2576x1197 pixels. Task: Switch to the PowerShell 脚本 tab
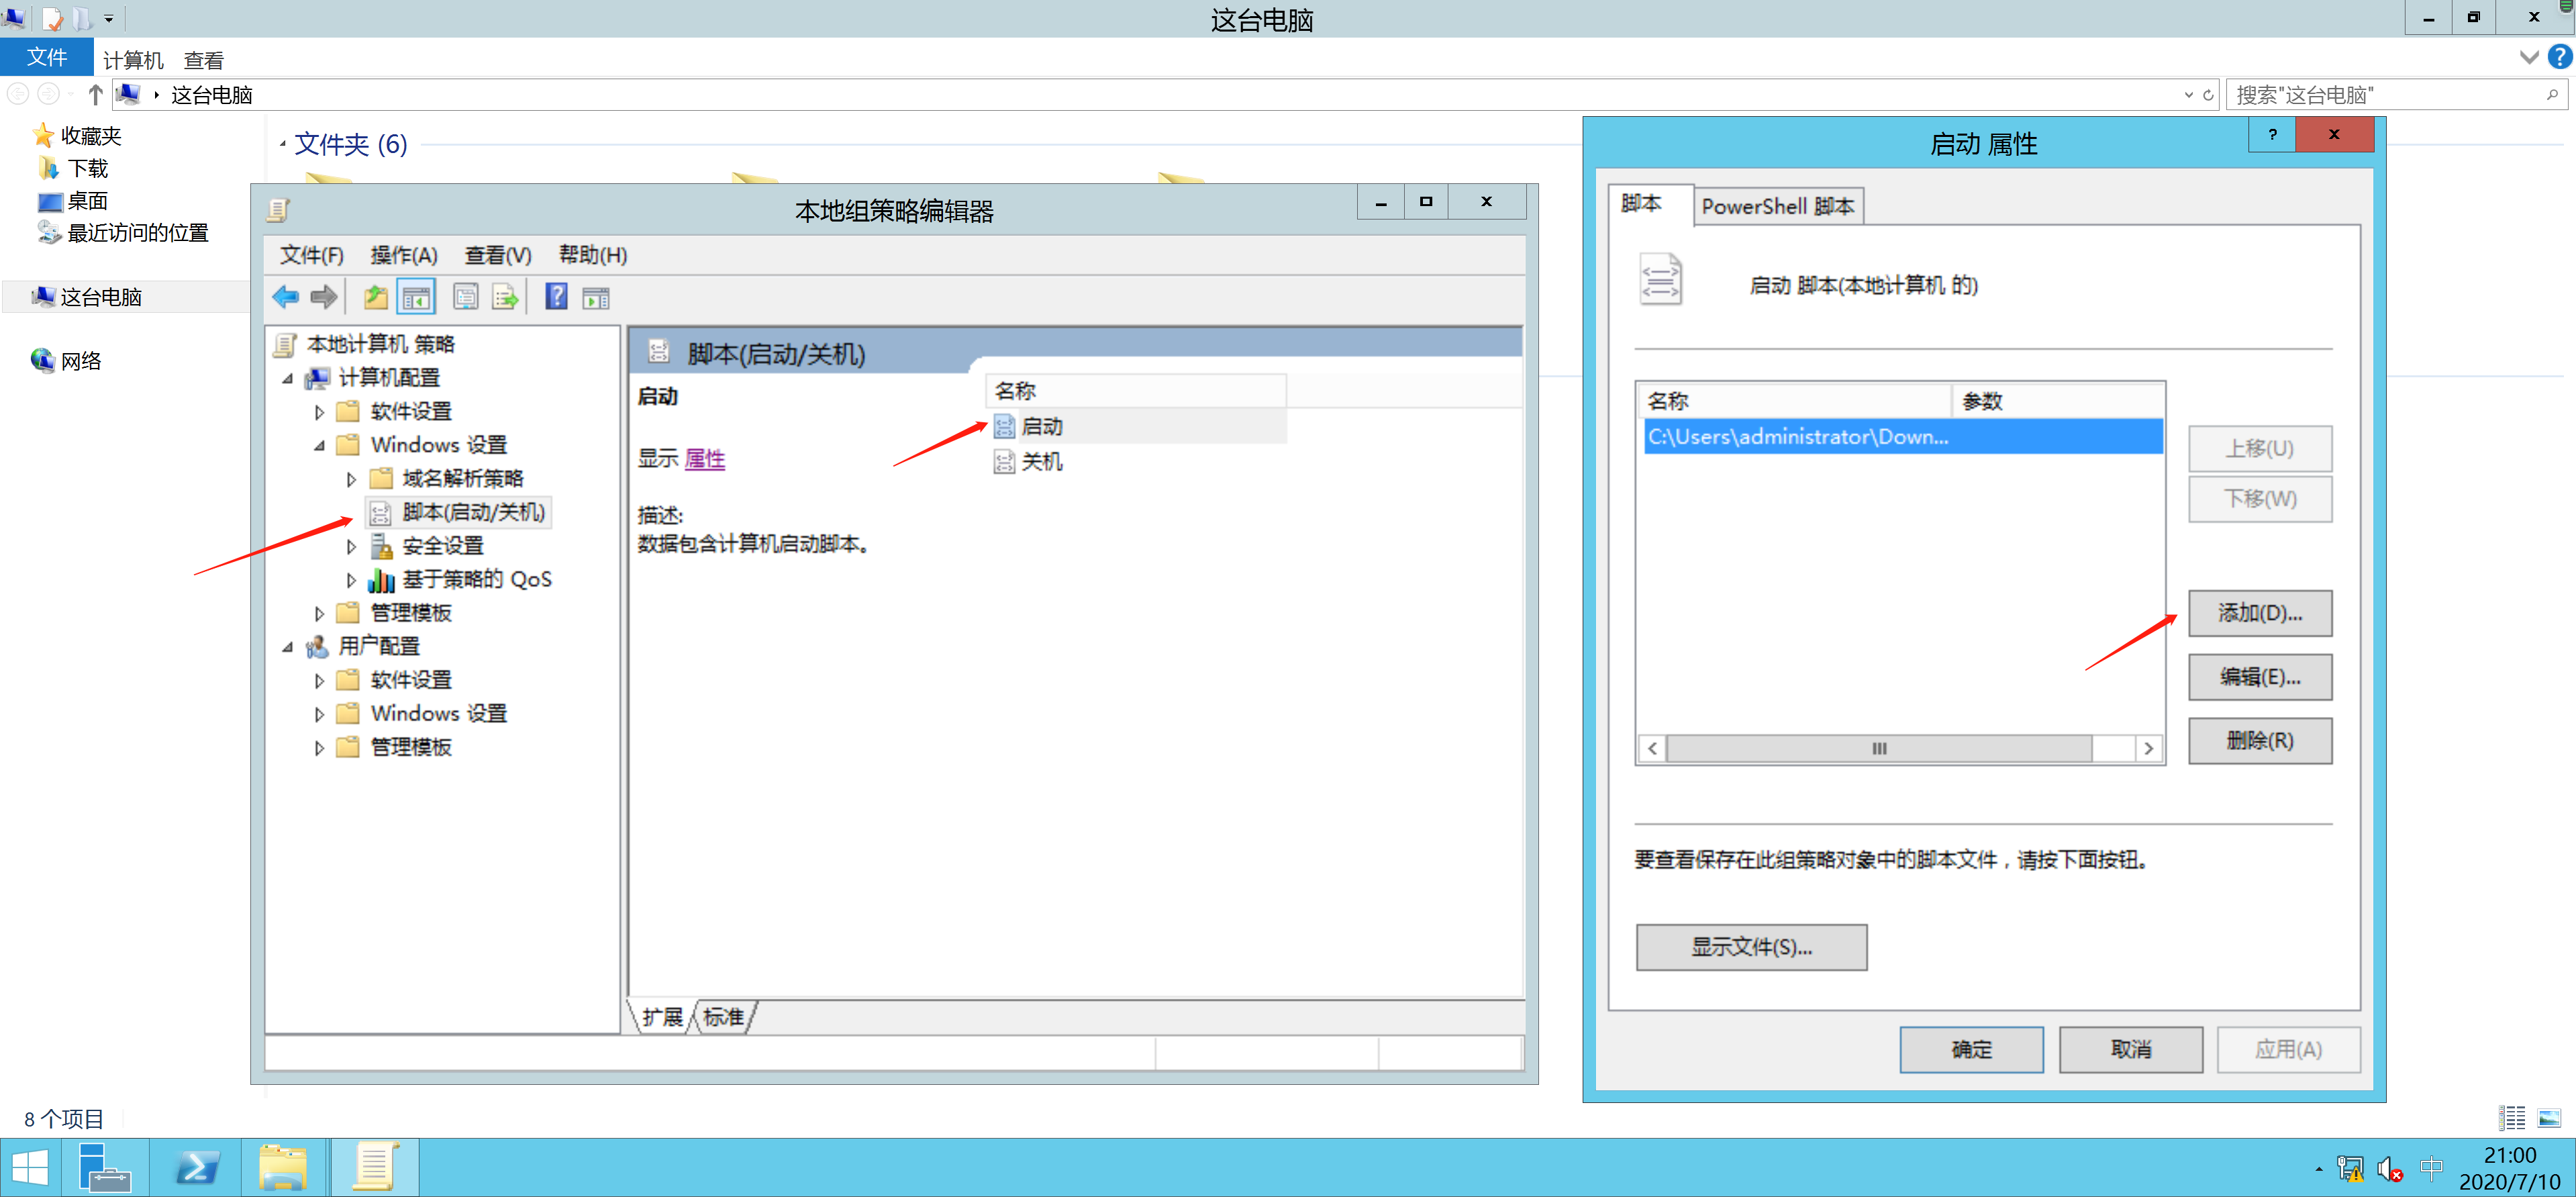pyautogui.click(x=1777, y=207)
